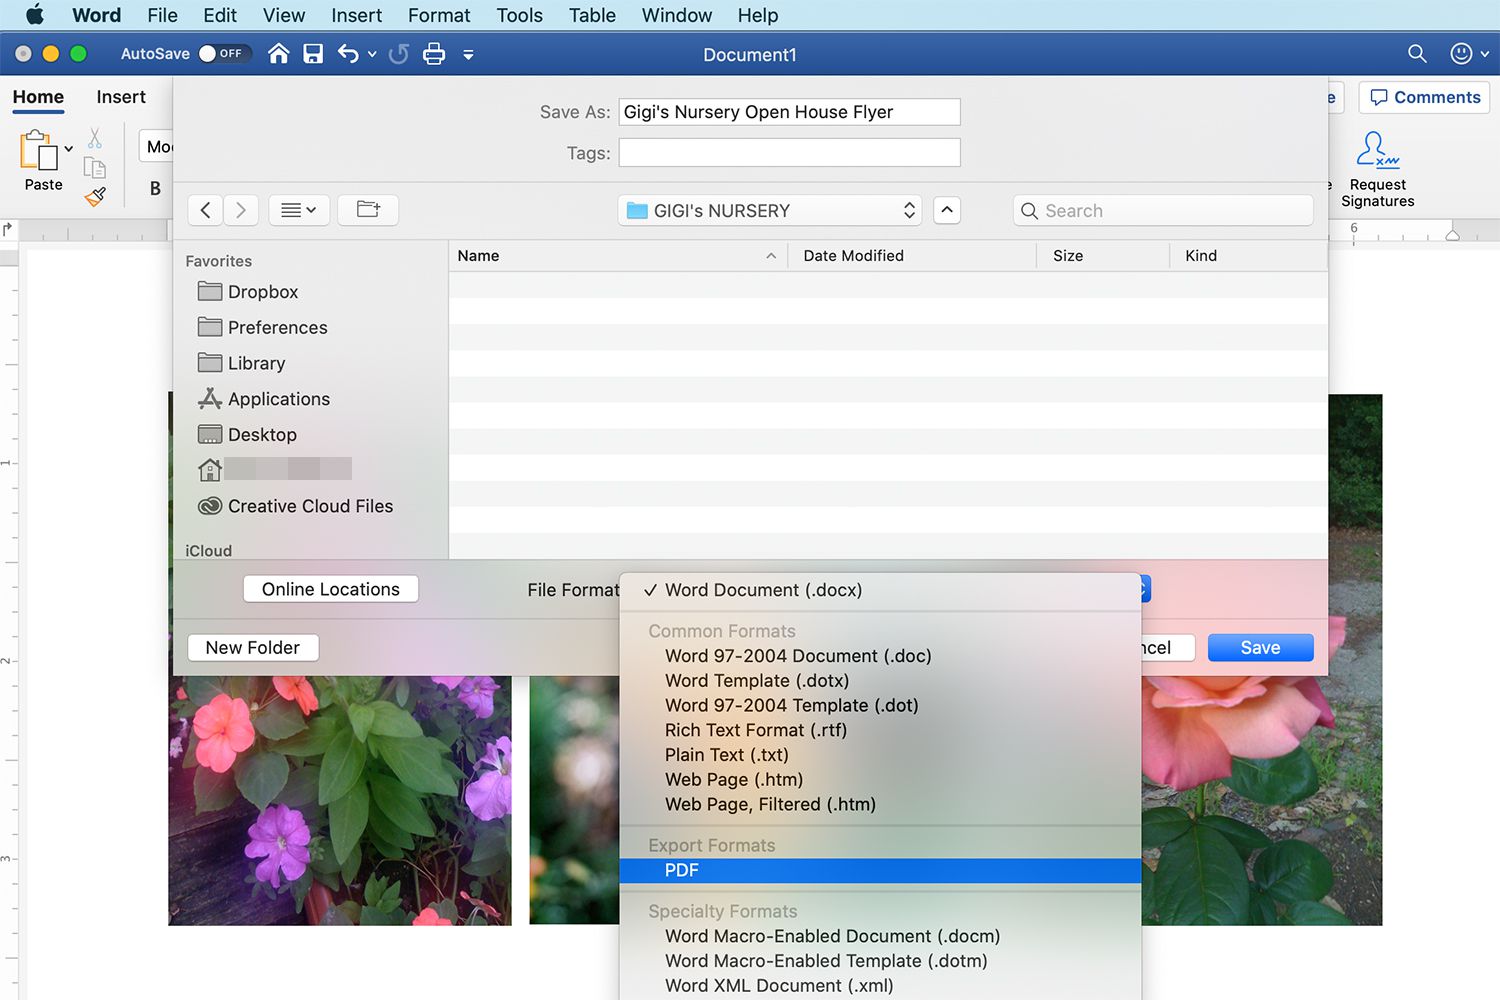Click the Cut scissors icon
The height and width of the screenshot is (1000, 1500).
[95, 138]
